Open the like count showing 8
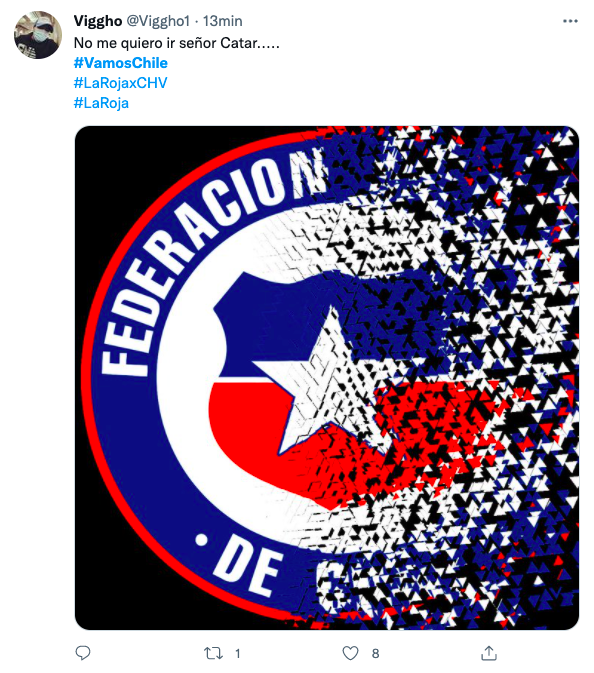The height and width of the screenshot is (673, 594). click(x=376, y=654)
